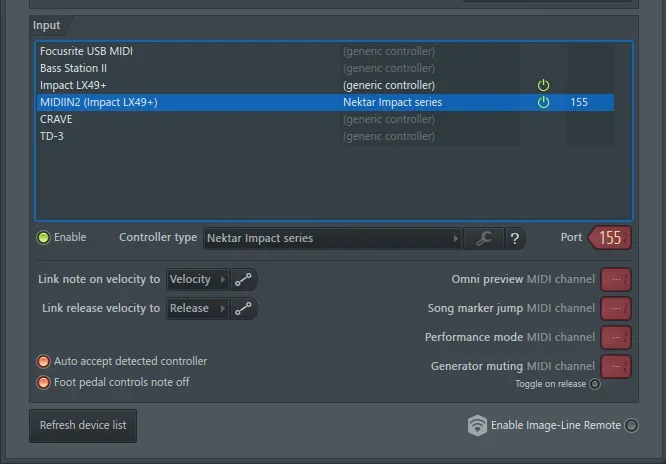Toggle Foot pedal controls note off
This screenshot has height=464, width=666.
click(x=43, y=383)
